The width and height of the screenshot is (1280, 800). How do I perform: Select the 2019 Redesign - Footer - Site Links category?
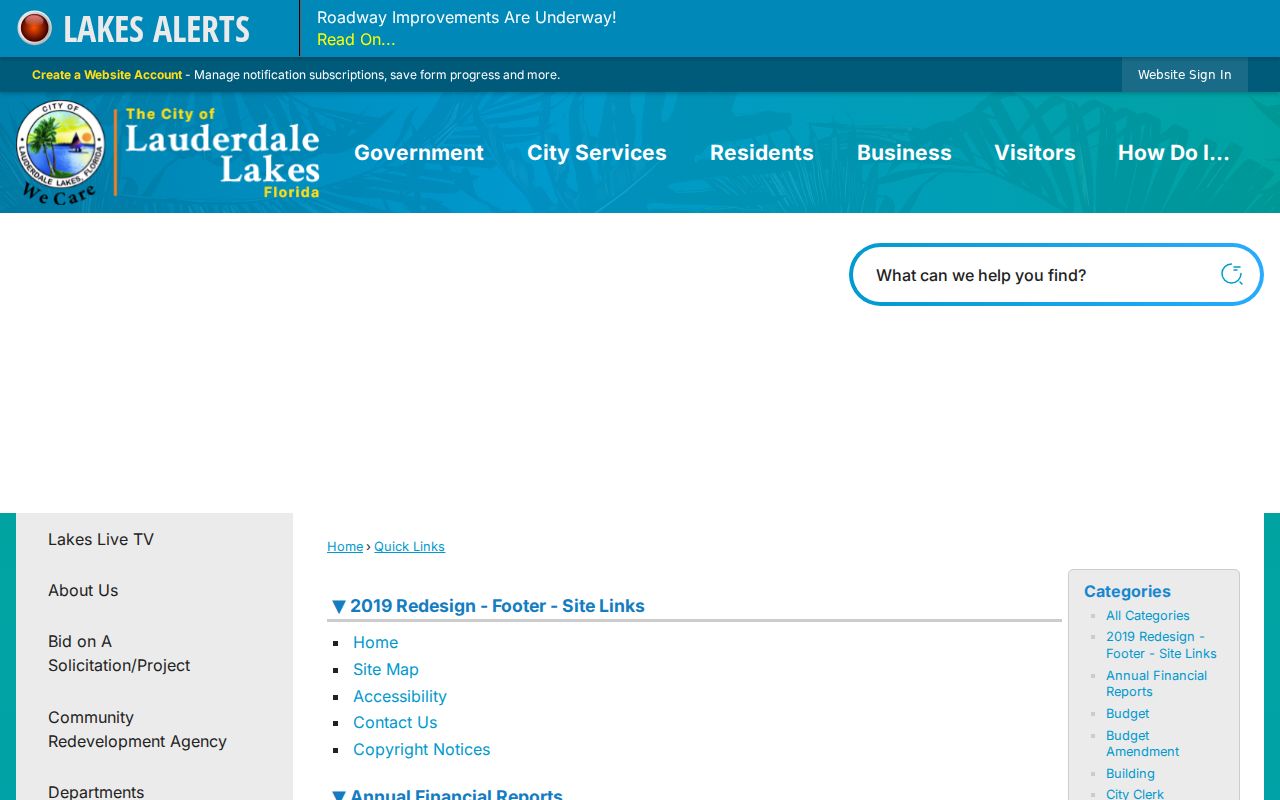1161,645
